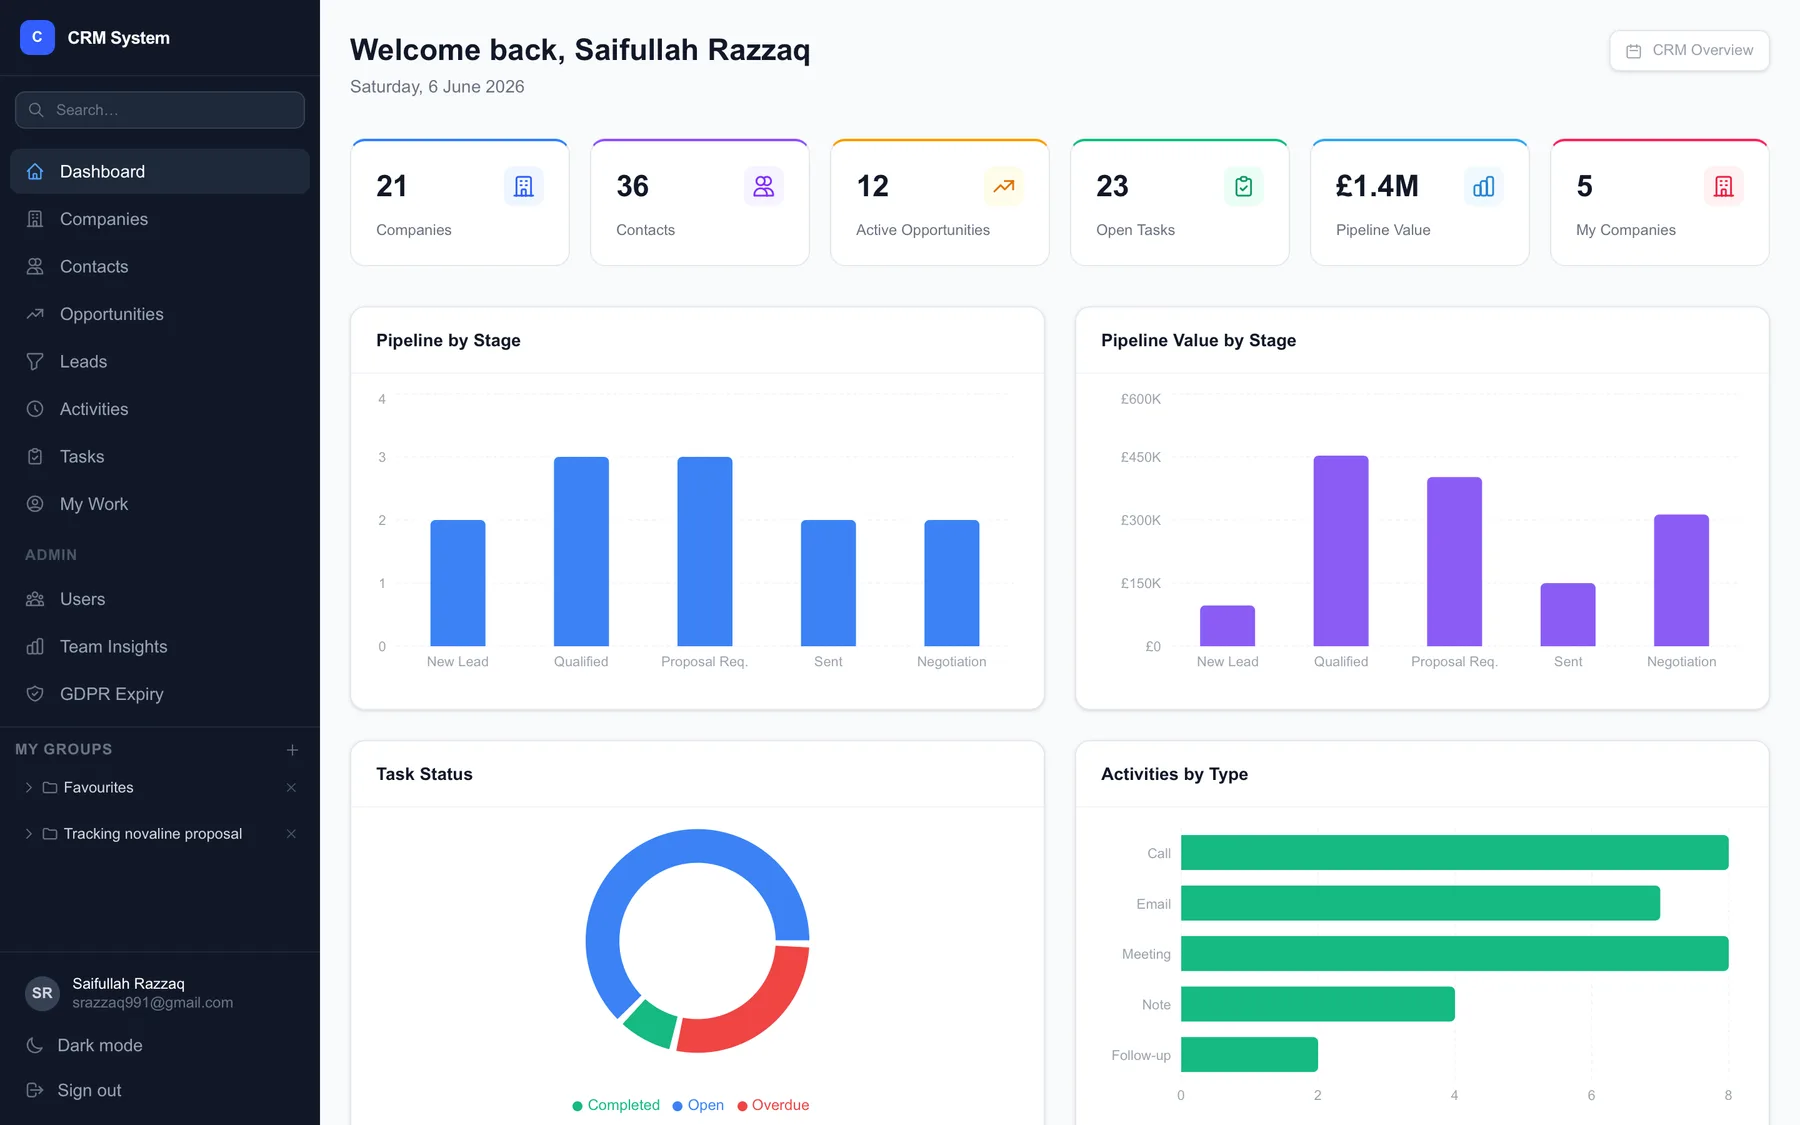Open the 36 Contacts stat card

coord(700,202)
